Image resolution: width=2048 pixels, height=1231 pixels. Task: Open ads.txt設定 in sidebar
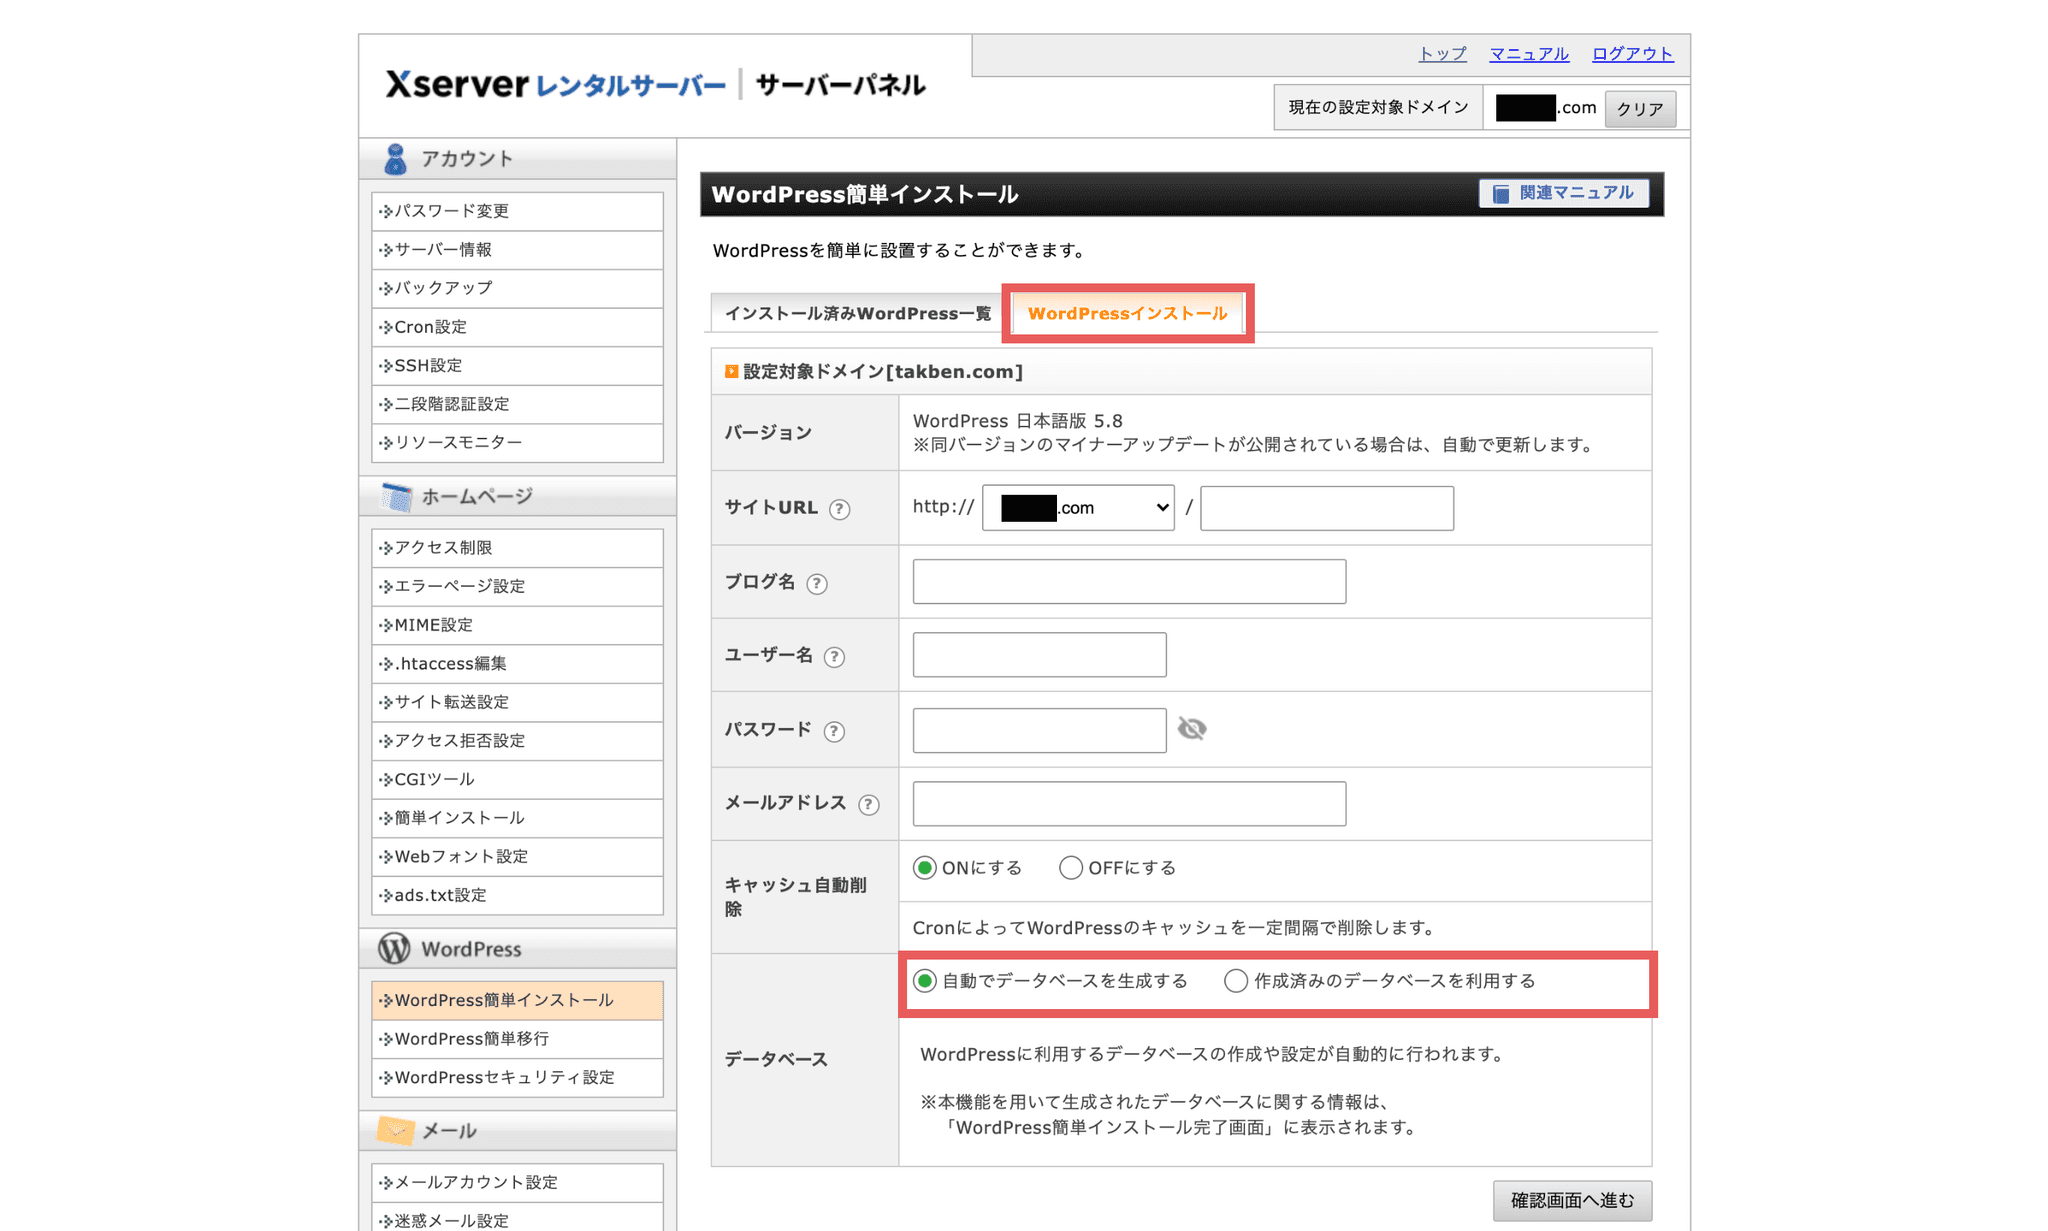(517, 895)
